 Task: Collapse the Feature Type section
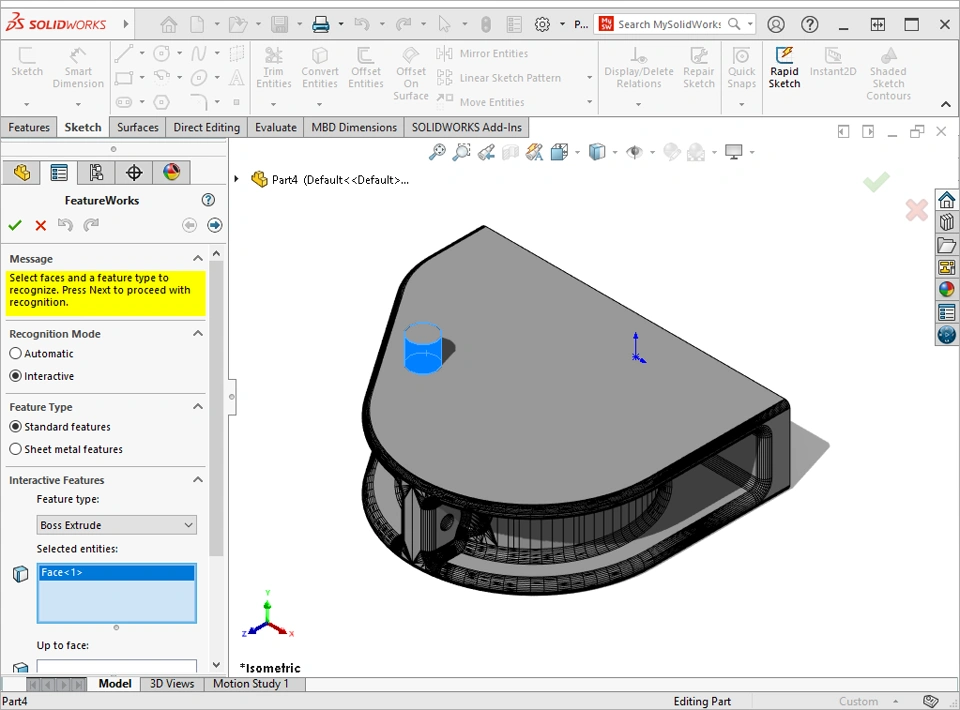click(x=198, y=406)
